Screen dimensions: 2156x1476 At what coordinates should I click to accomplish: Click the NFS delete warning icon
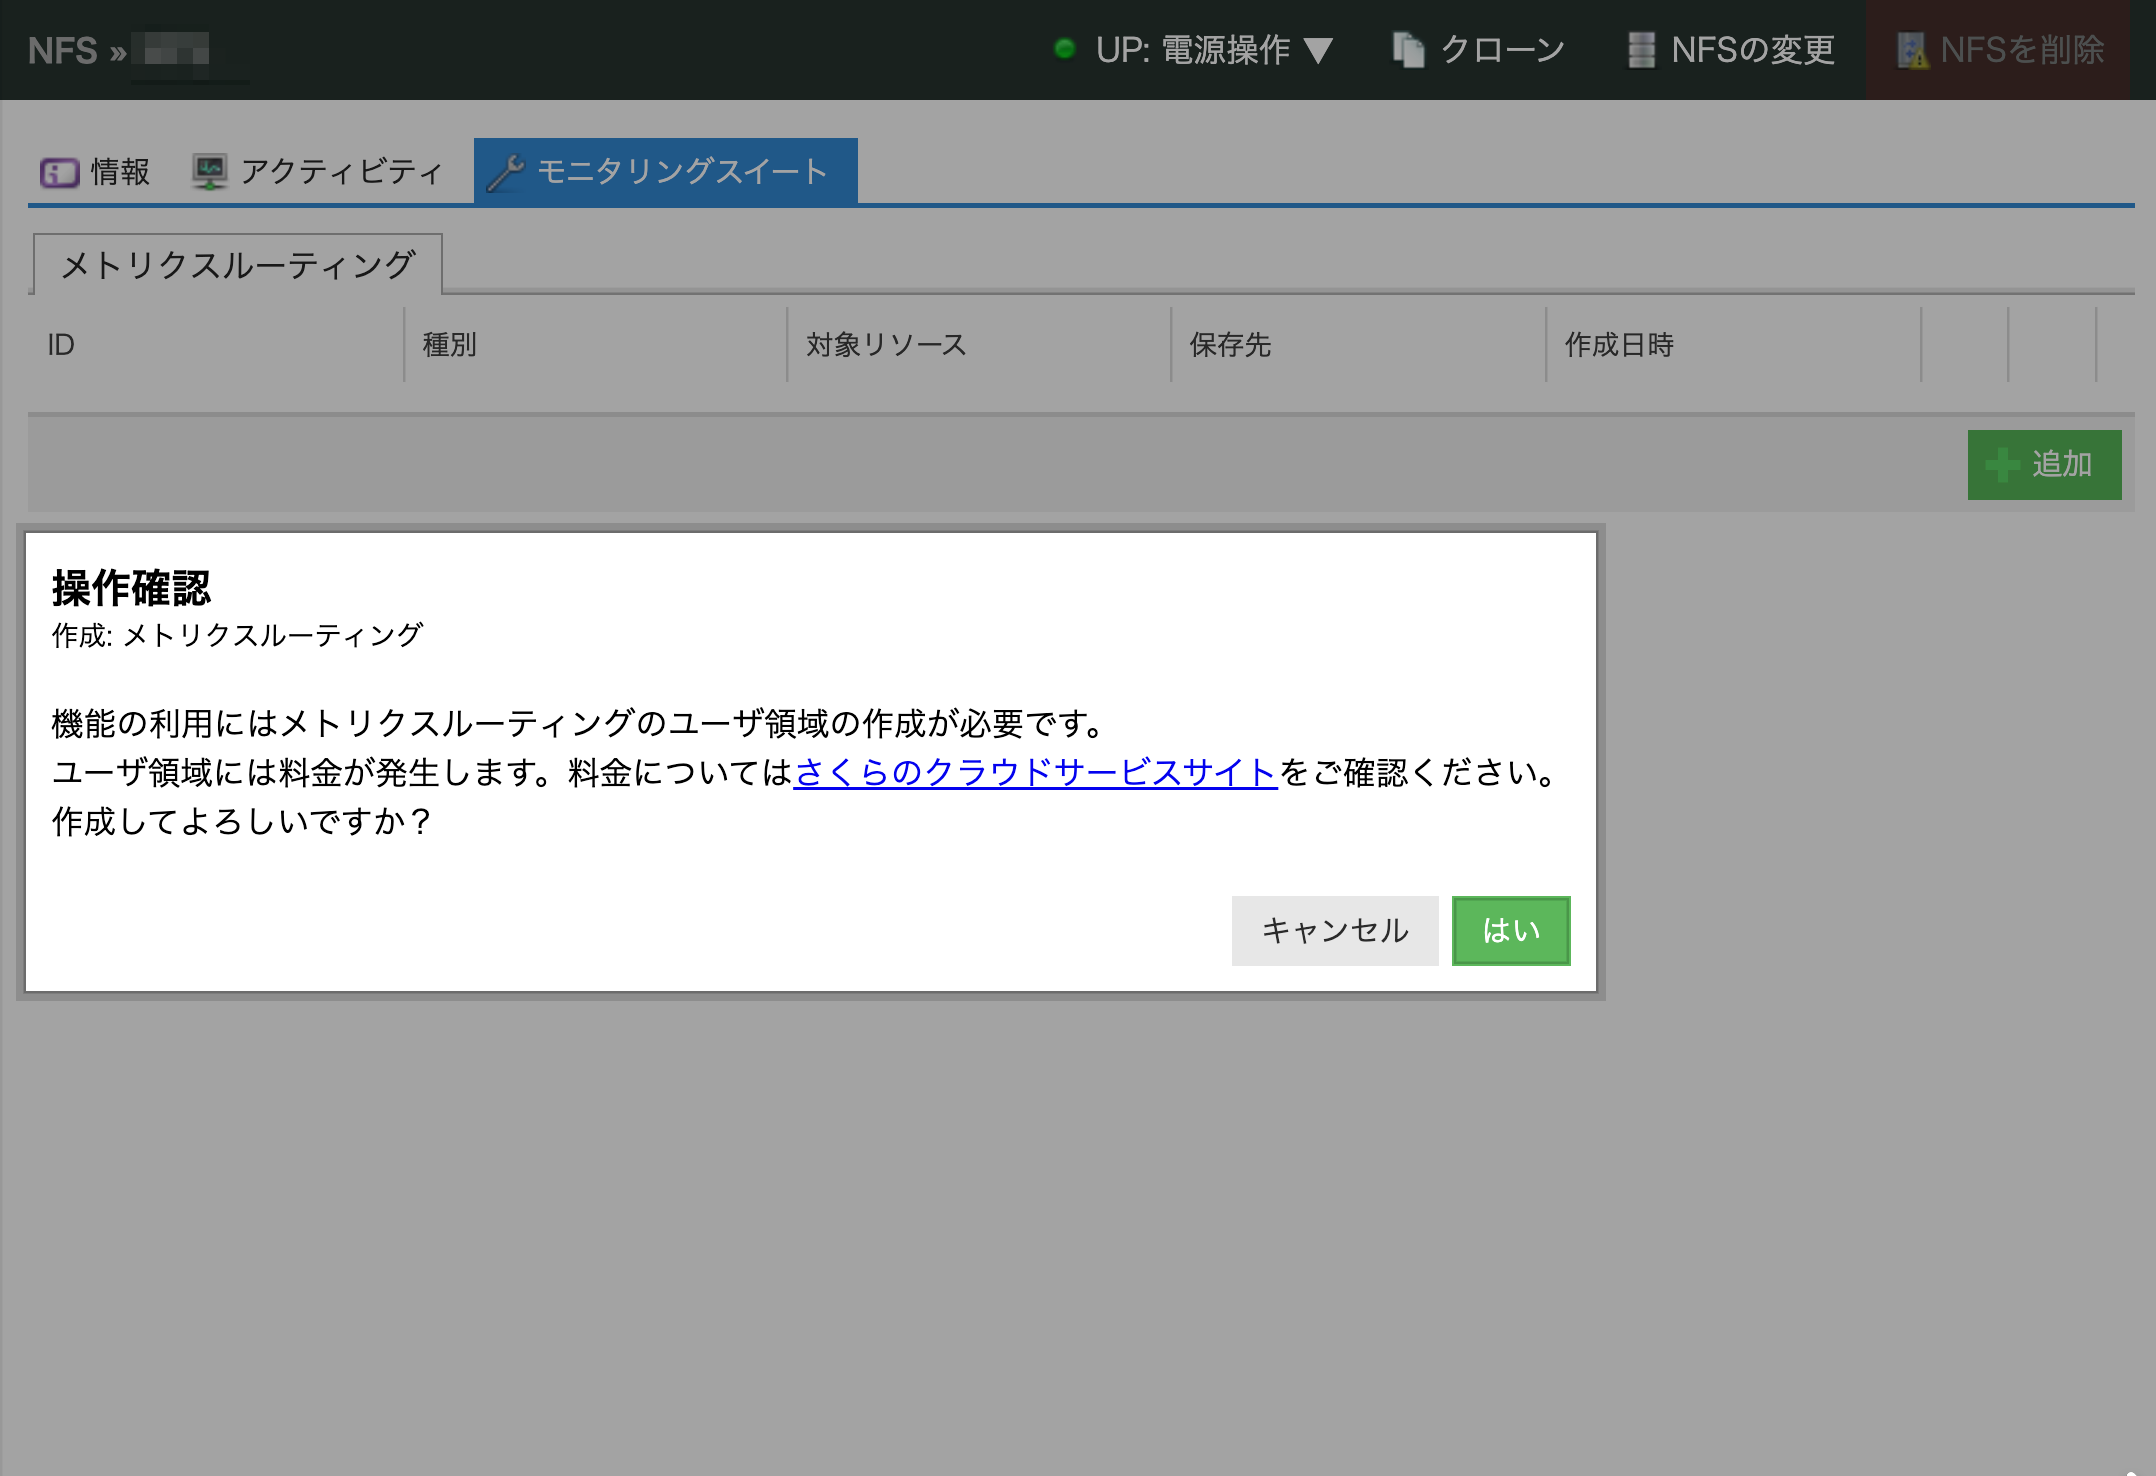1912,50
